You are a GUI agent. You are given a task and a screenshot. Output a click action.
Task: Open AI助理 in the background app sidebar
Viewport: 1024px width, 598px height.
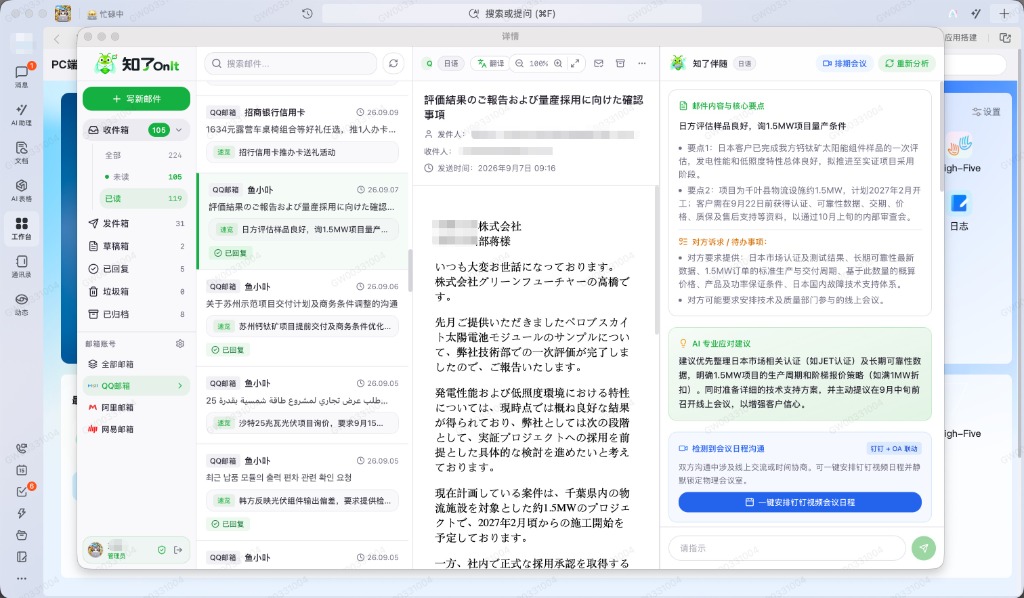point(22,114)
